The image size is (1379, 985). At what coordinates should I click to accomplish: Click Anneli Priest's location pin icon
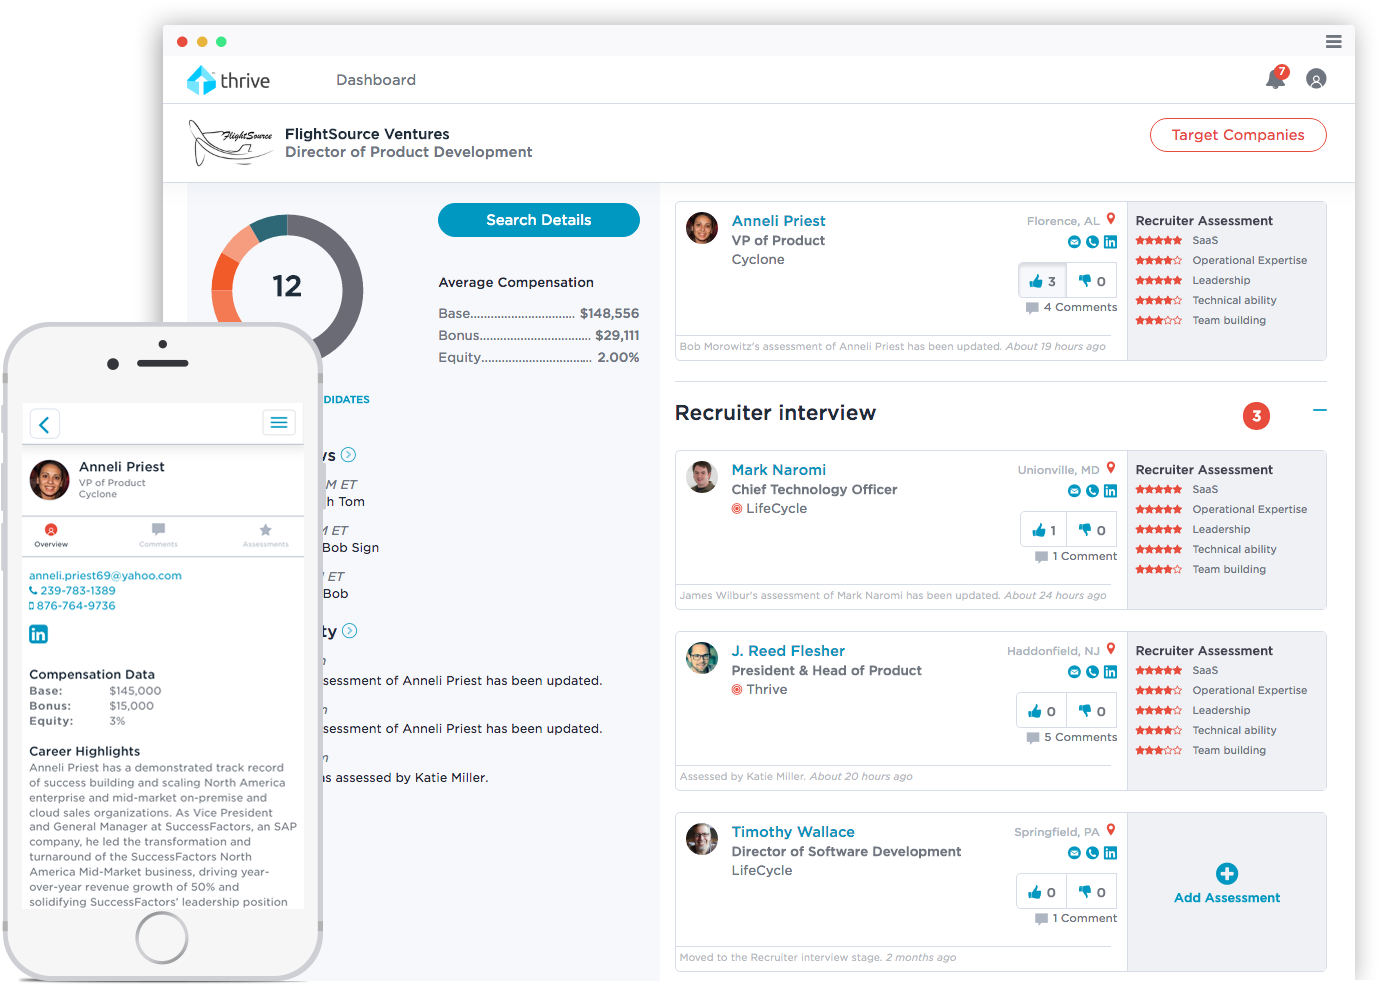(x=1111, y=219)
